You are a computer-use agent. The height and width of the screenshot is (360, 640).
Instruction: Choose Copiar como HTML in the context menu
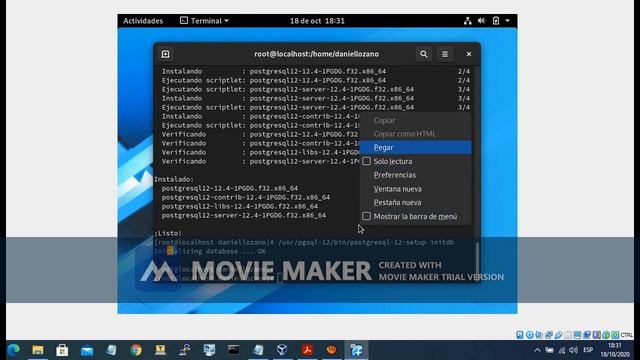(x=416, y=134)
